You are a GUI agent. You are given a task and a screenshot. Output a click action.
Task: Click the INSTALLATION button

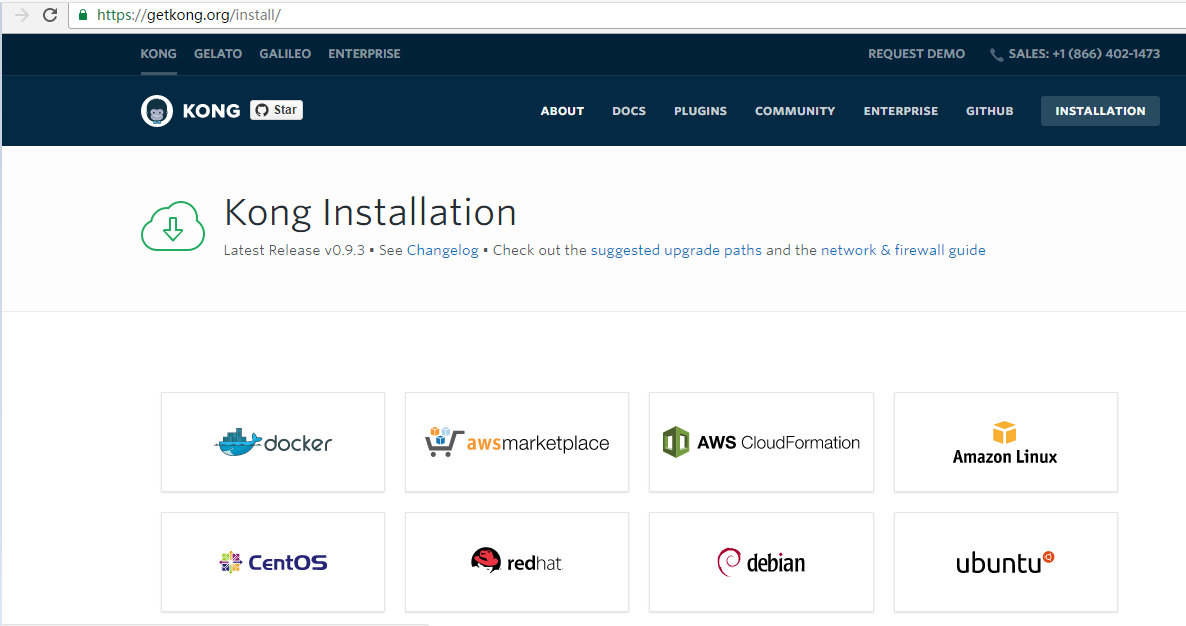coord(1100,111)
